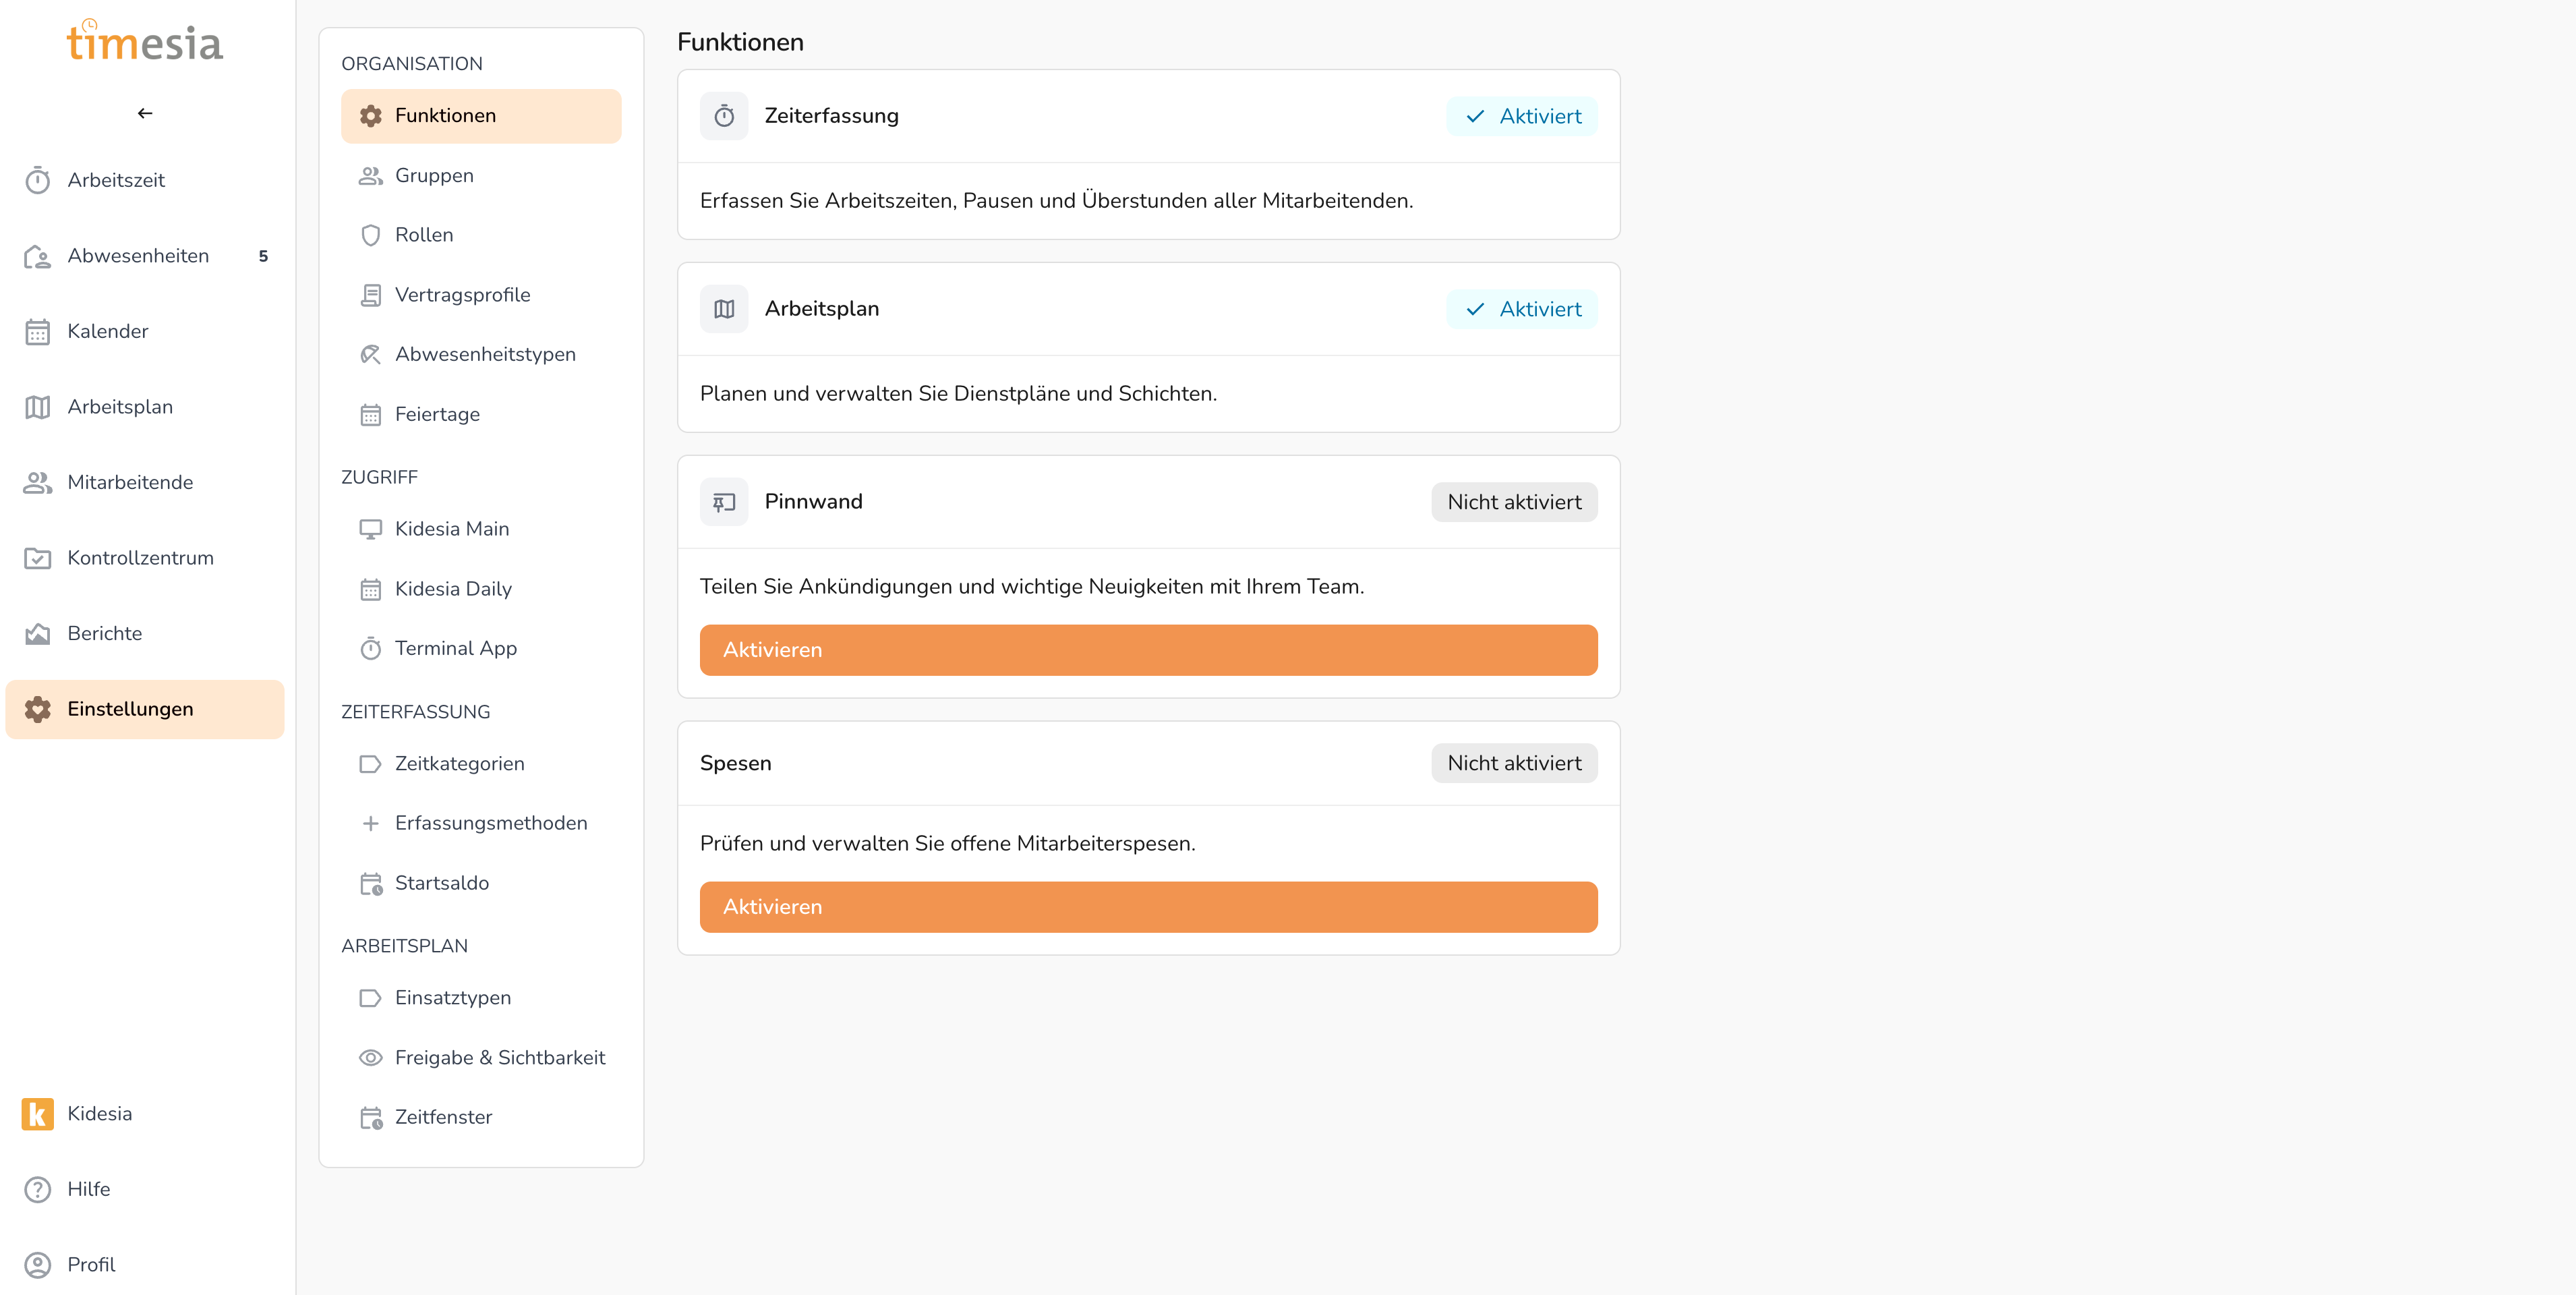Click the Kidesia app icon
Screen dimensions: 2576x1295
(38, 1113)
